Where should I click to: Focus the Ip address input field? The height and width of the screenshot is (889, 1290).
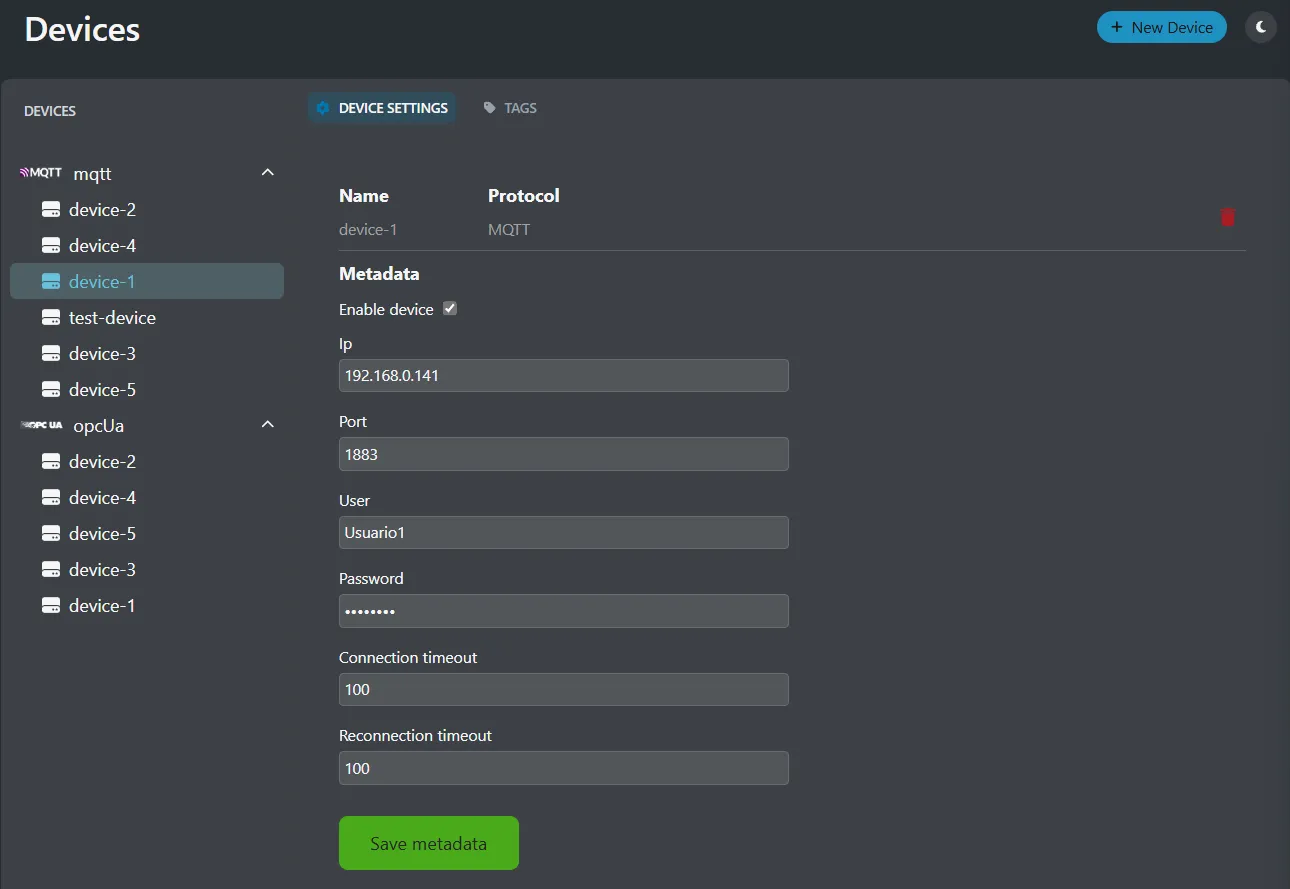coord(563,376)
